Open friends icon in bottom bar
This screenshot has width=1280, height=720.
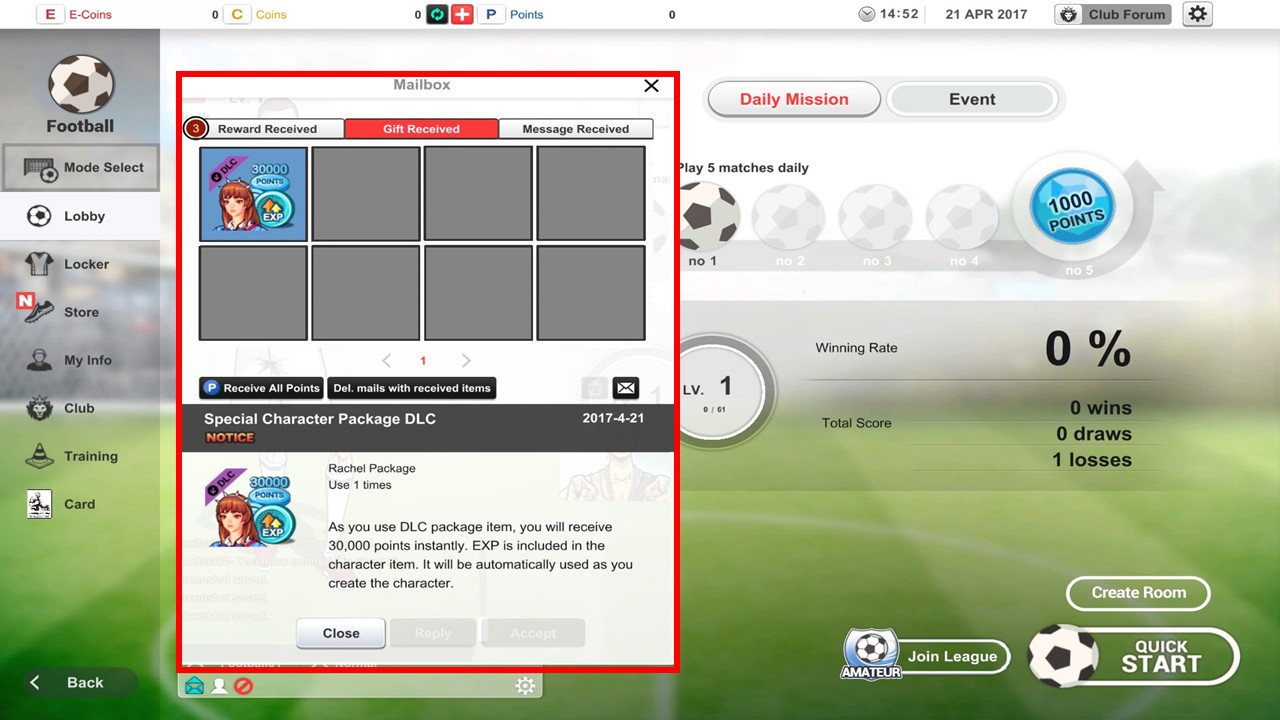pos(219,686)
